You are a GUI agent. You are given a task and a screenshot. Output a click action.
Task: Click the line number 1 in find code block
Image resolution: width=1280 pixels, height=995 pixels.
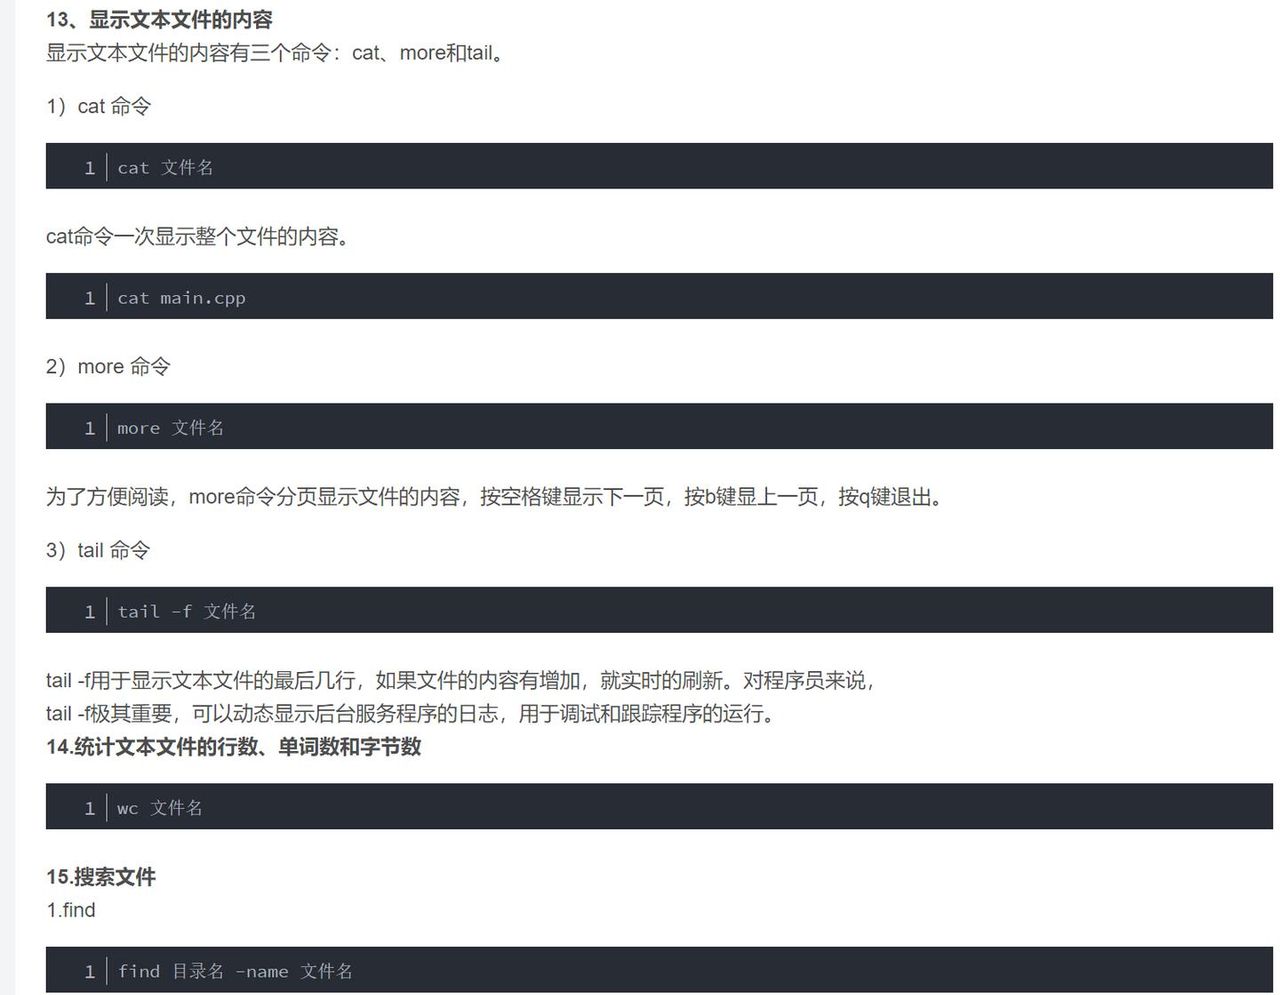89,971
